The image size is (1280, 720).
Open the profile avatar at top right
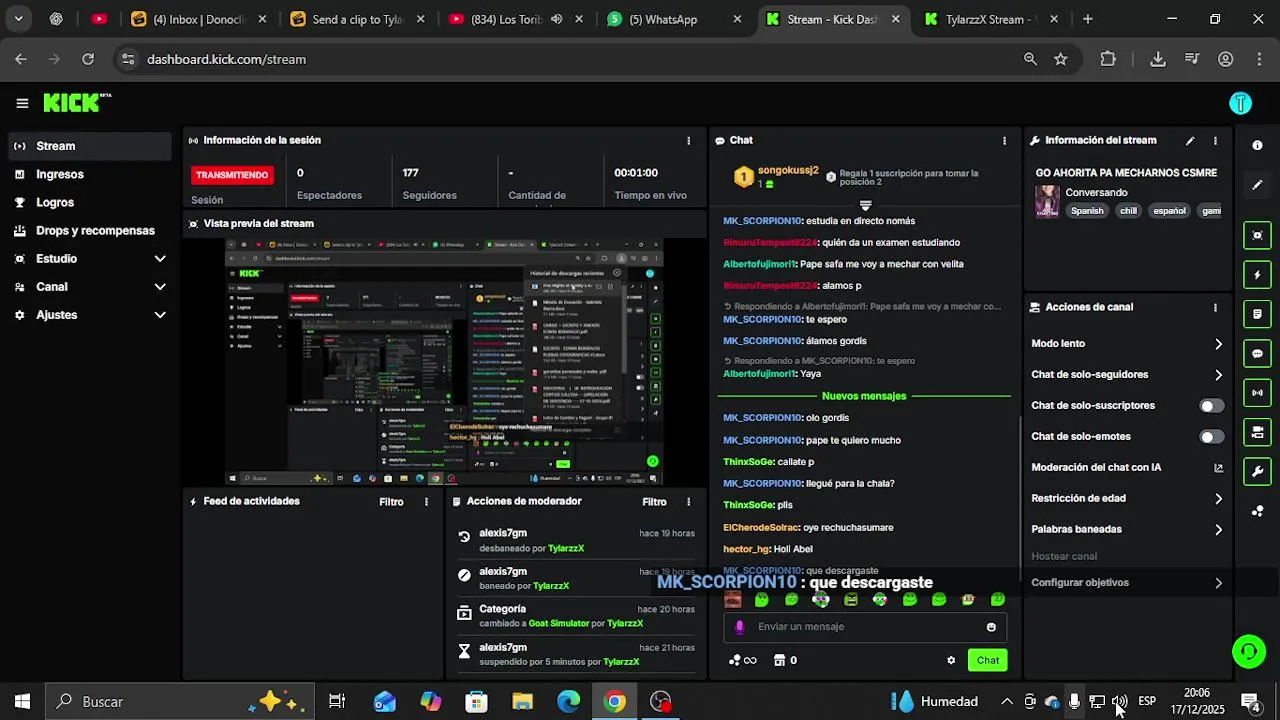pyautogui.click(x=1240, y=103)
